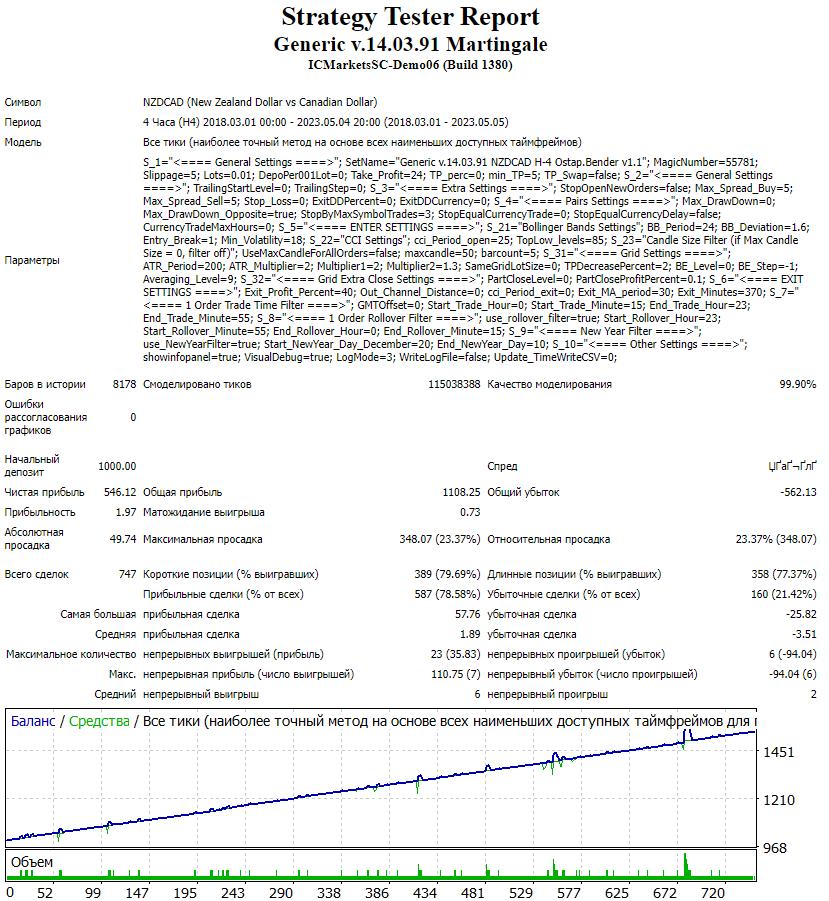Image resolution: width=829 pixels, height=901 pixels.
Task: Click the x-axis trade number 720
Action: tap(713, 893)
